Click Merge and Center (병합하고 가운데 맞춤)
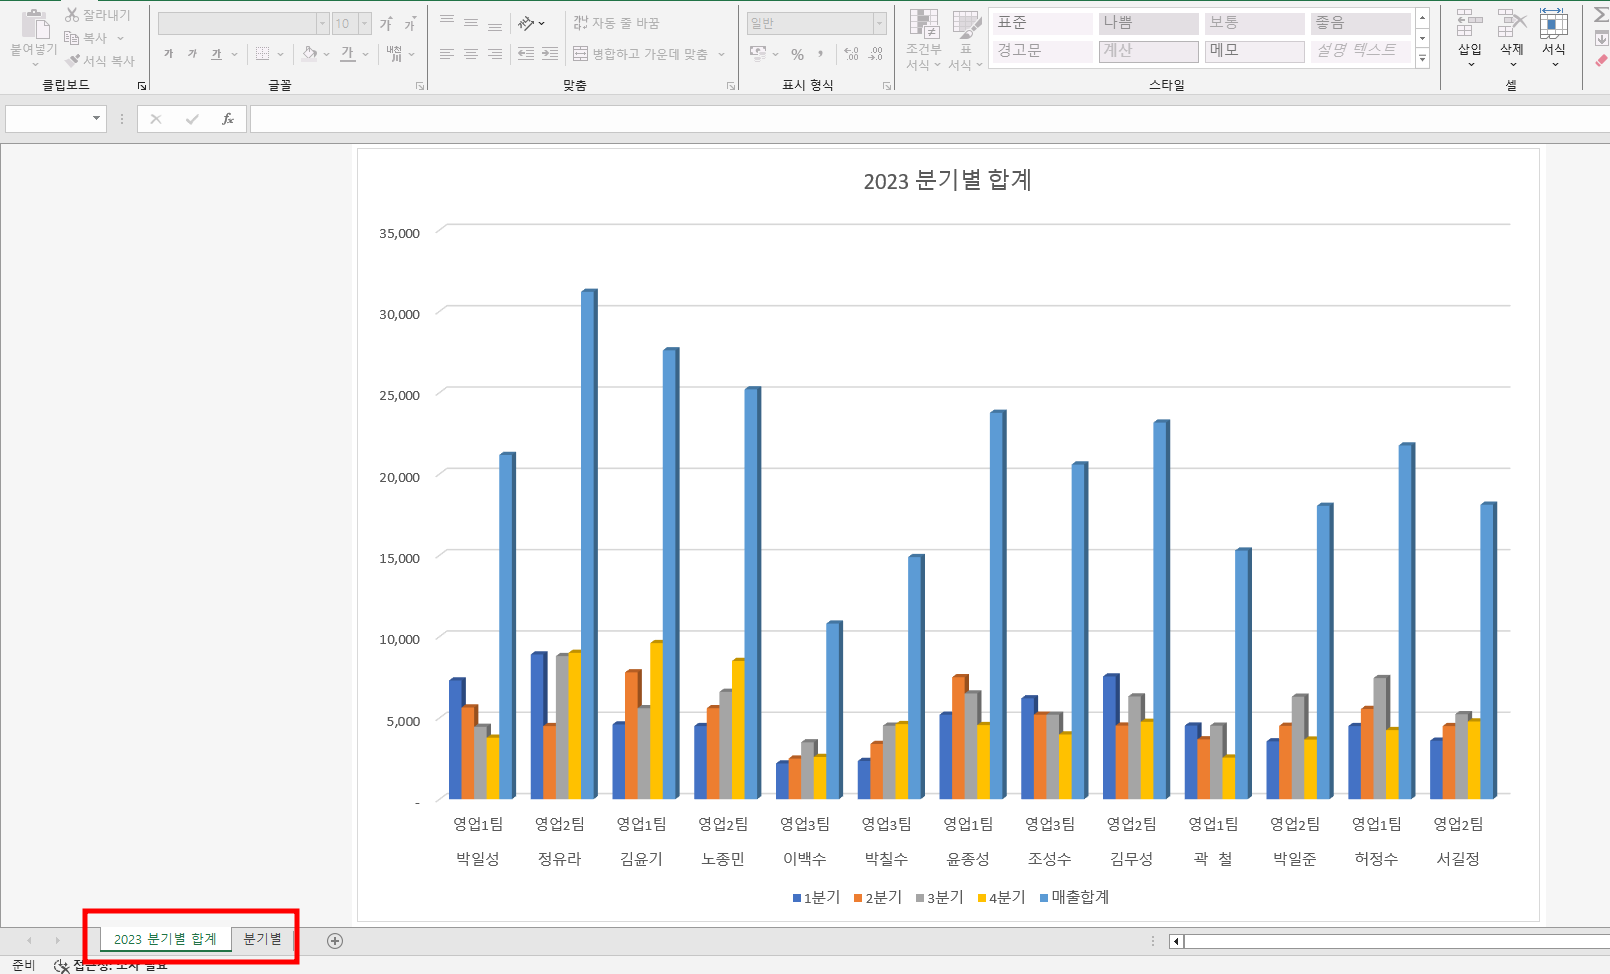 [x=640, y=54]
